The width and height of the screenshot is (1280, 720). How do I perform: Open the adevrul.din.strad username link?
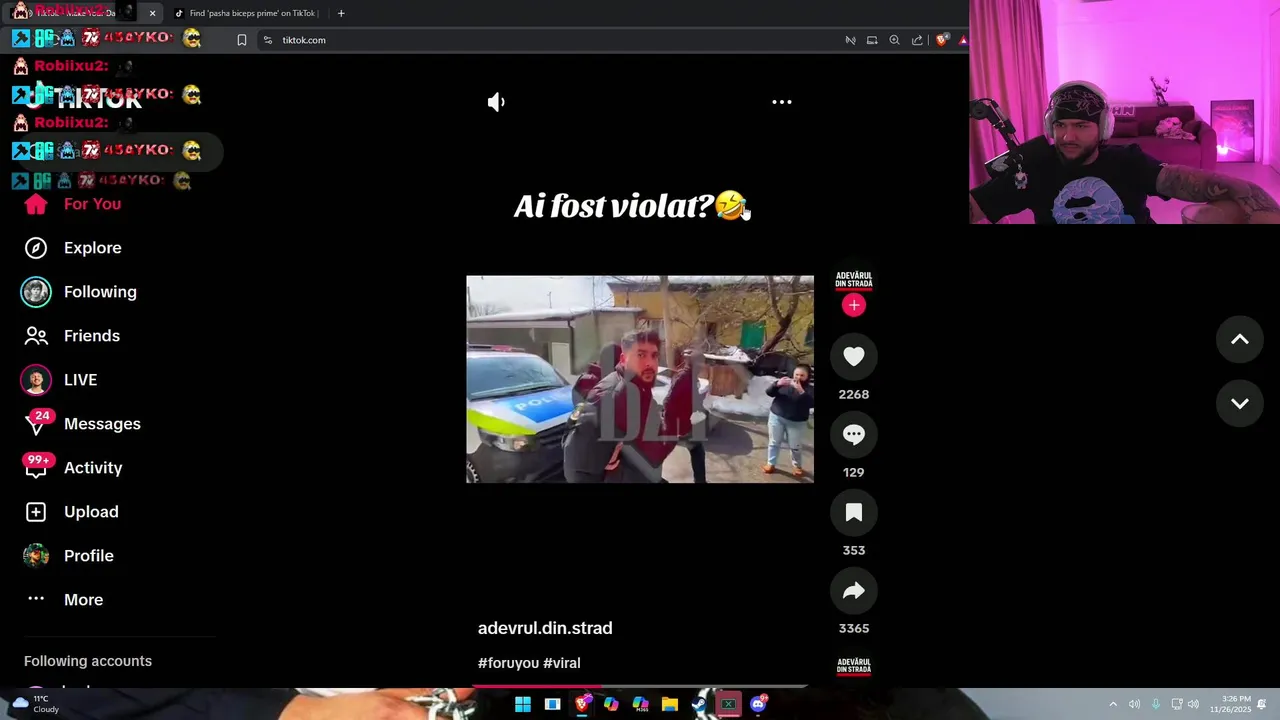545,628
